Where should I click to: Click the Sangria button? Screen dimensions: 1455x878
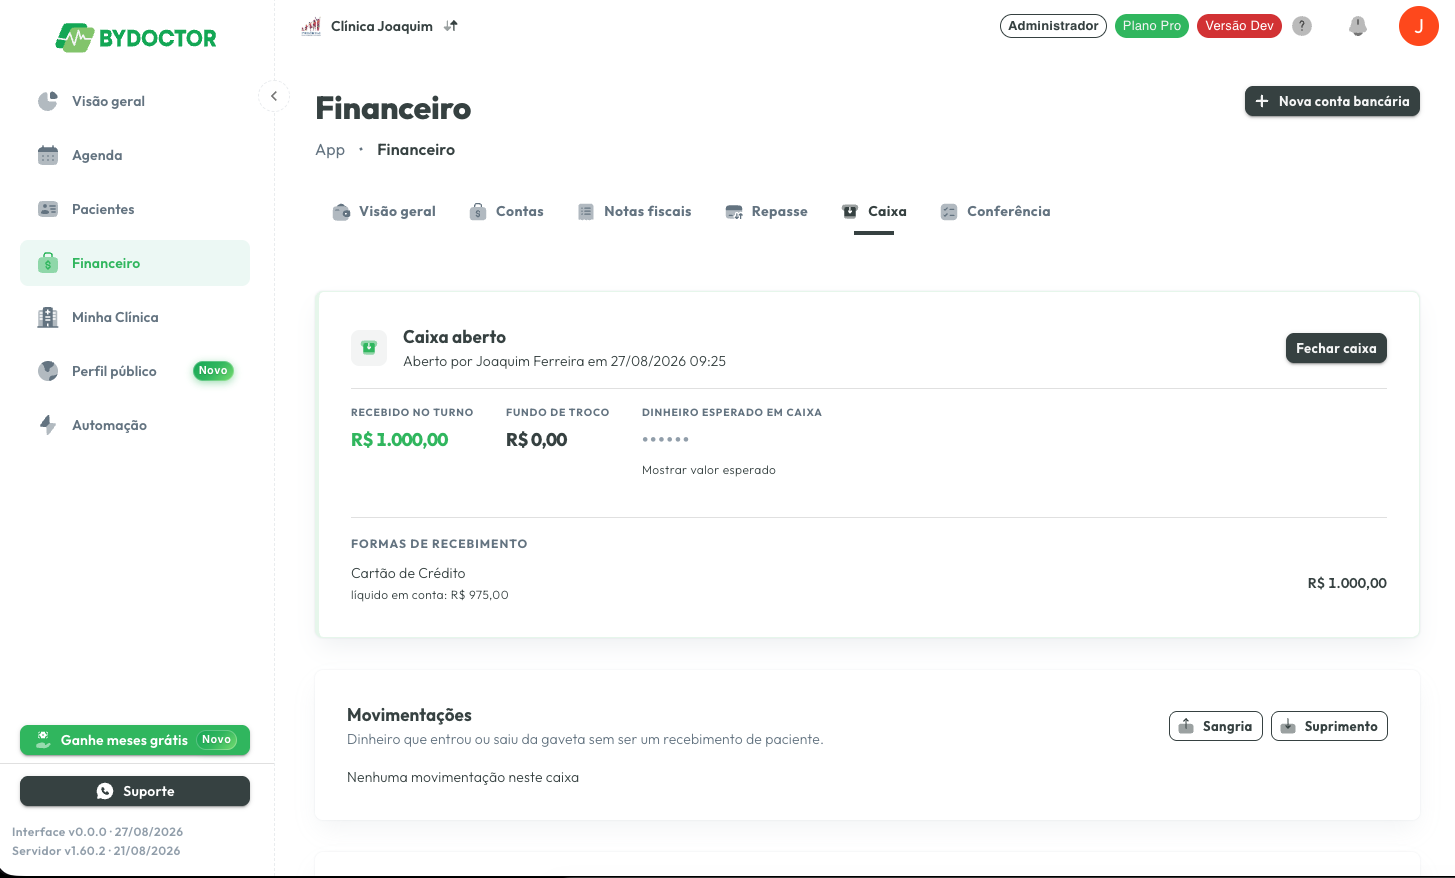click(1216, 726)
